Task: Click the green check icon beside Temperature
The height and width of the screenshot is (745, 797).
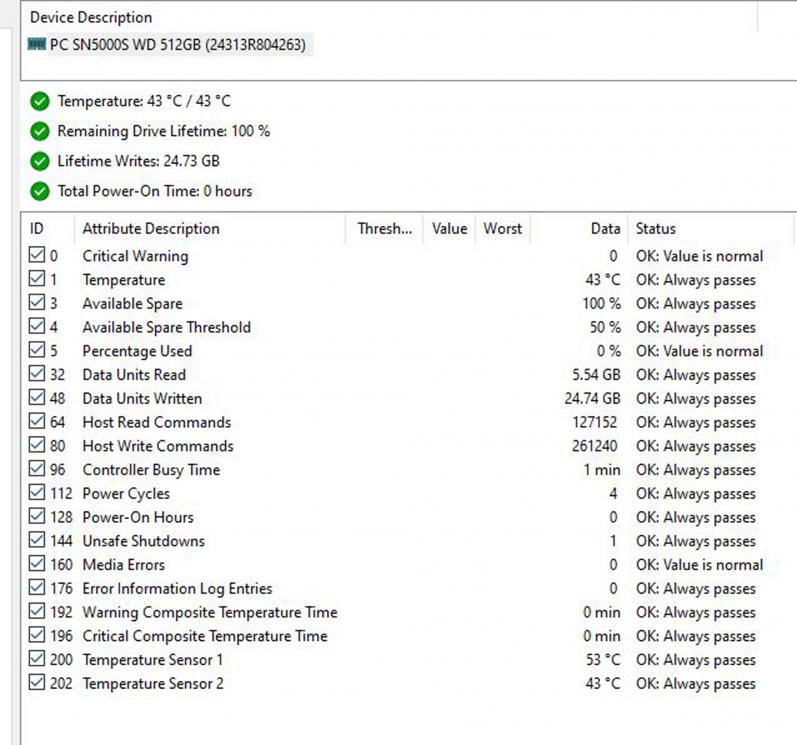Action: click(x=40, y=101)
